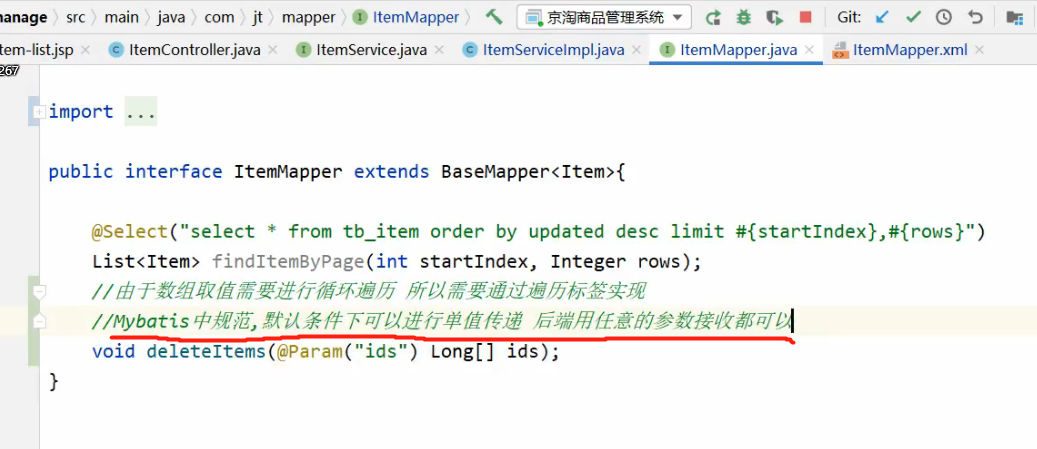Viewport: 1037px width, 449px height.
Task: Close the ItemController.java tab
Action: (272, 50)
